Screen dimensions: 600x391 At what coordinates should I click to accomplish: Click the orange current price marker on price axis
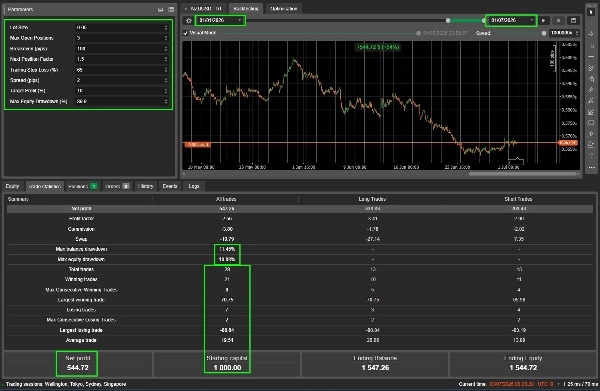tap(568, 143)
